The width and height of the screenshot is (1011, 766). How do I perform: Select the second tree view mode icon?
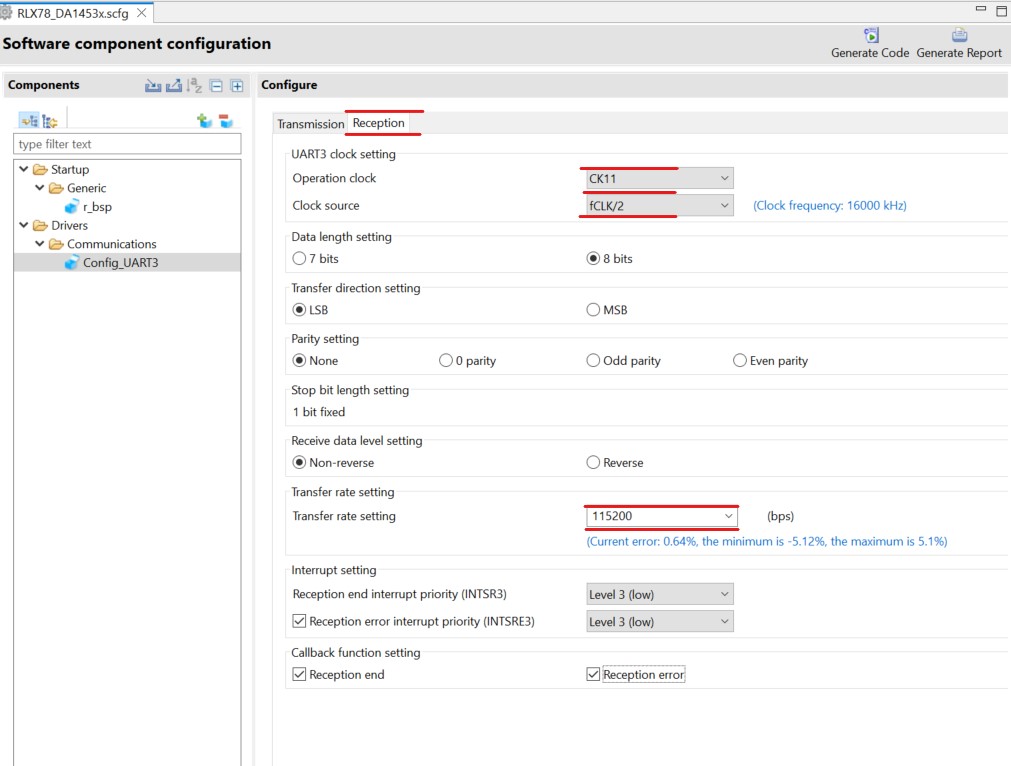point(50,121)
